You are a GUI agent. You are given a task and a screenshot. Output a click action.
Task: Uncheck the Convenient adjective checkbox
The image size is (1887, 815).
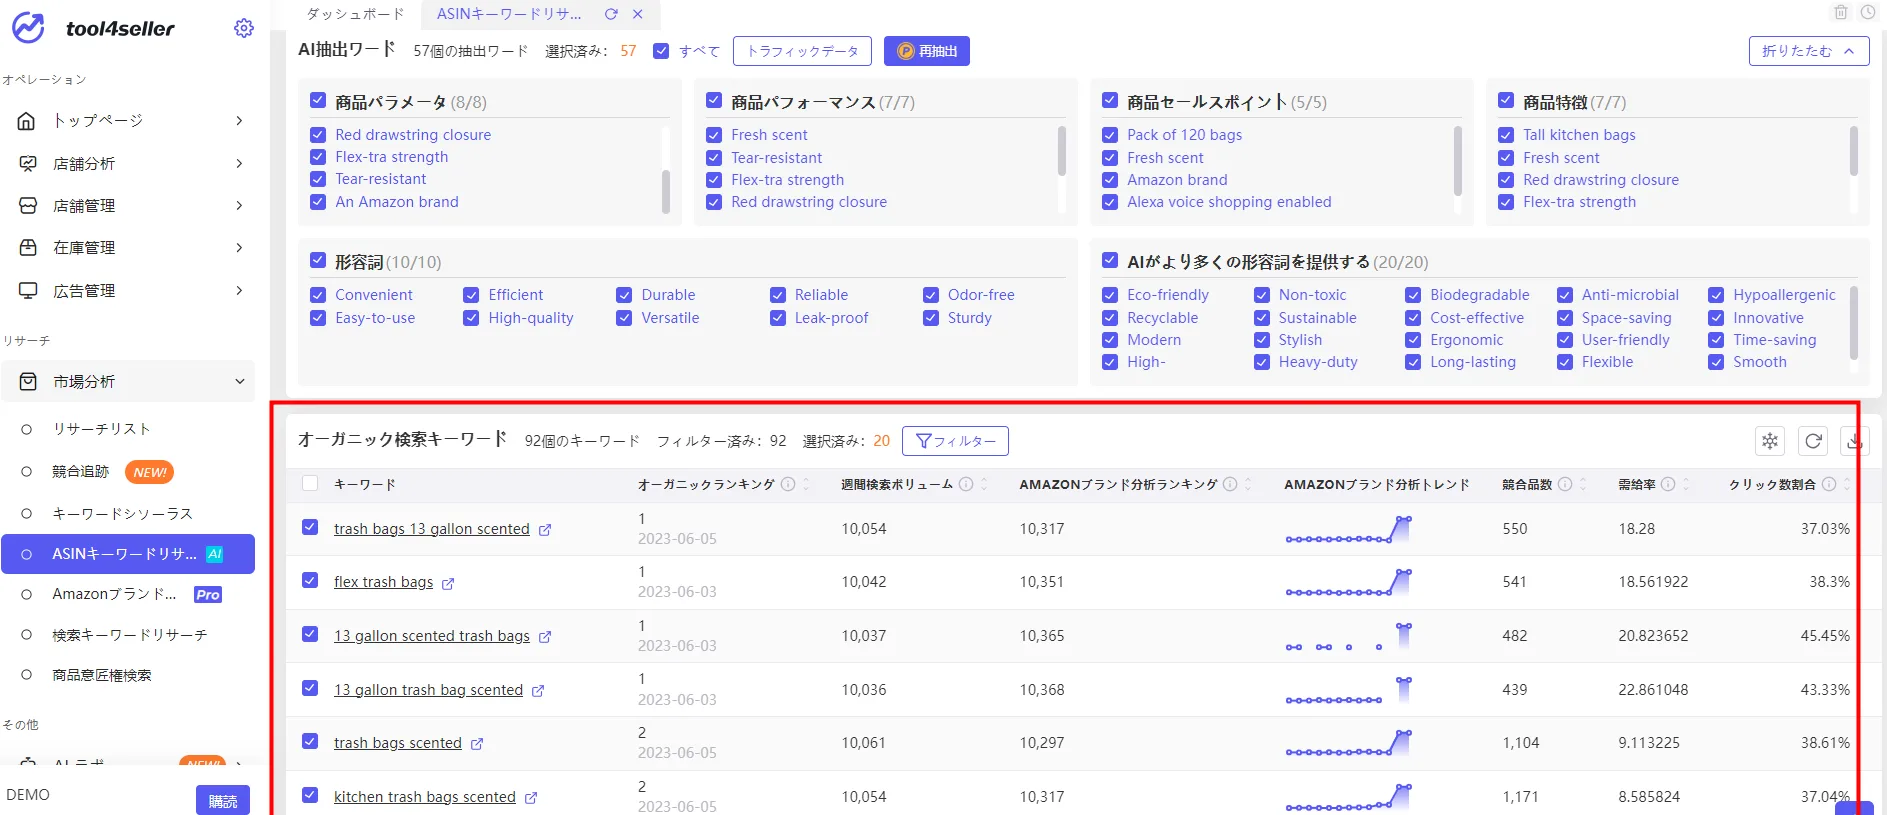[x=318, y=295]
